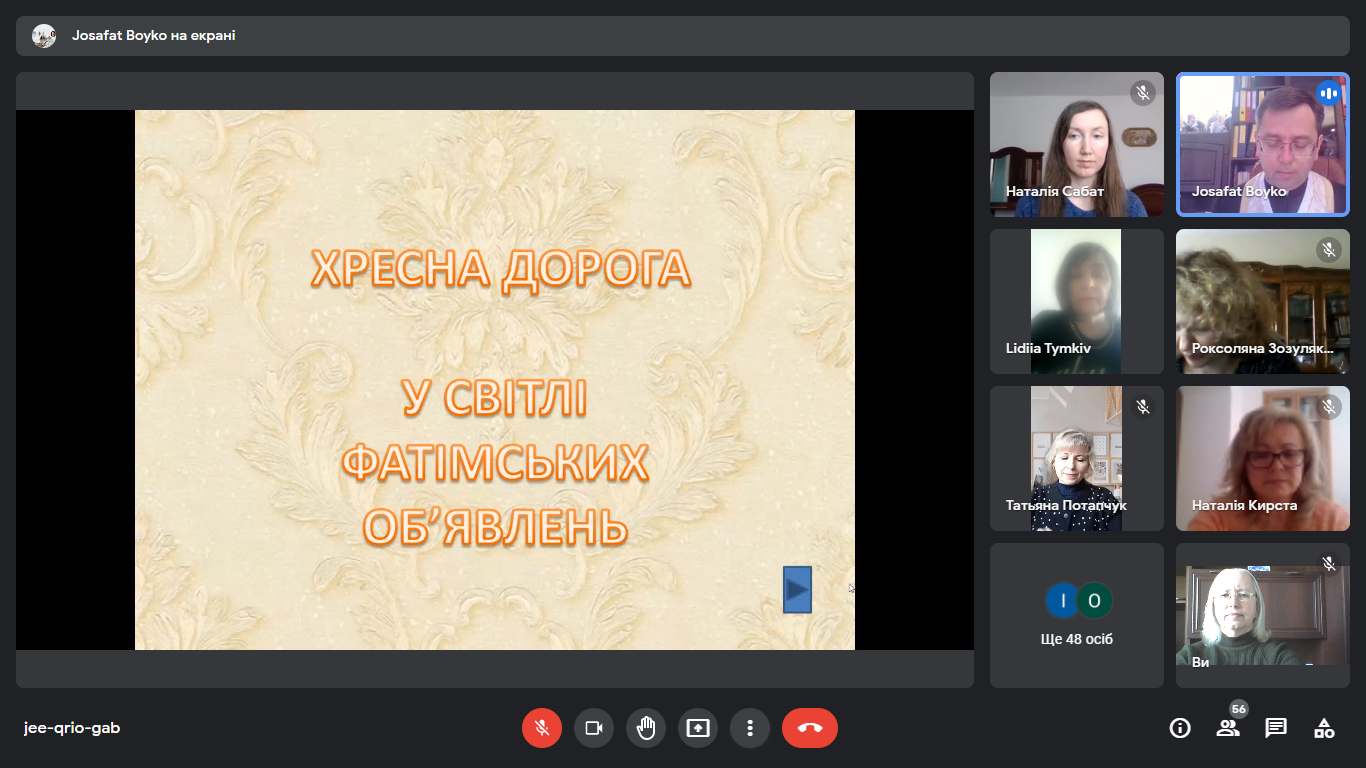Viewport: 1366px width, 768px height.
Task: Select Татьяна Потапчук's video tile
Action: tap(1076, 458)
